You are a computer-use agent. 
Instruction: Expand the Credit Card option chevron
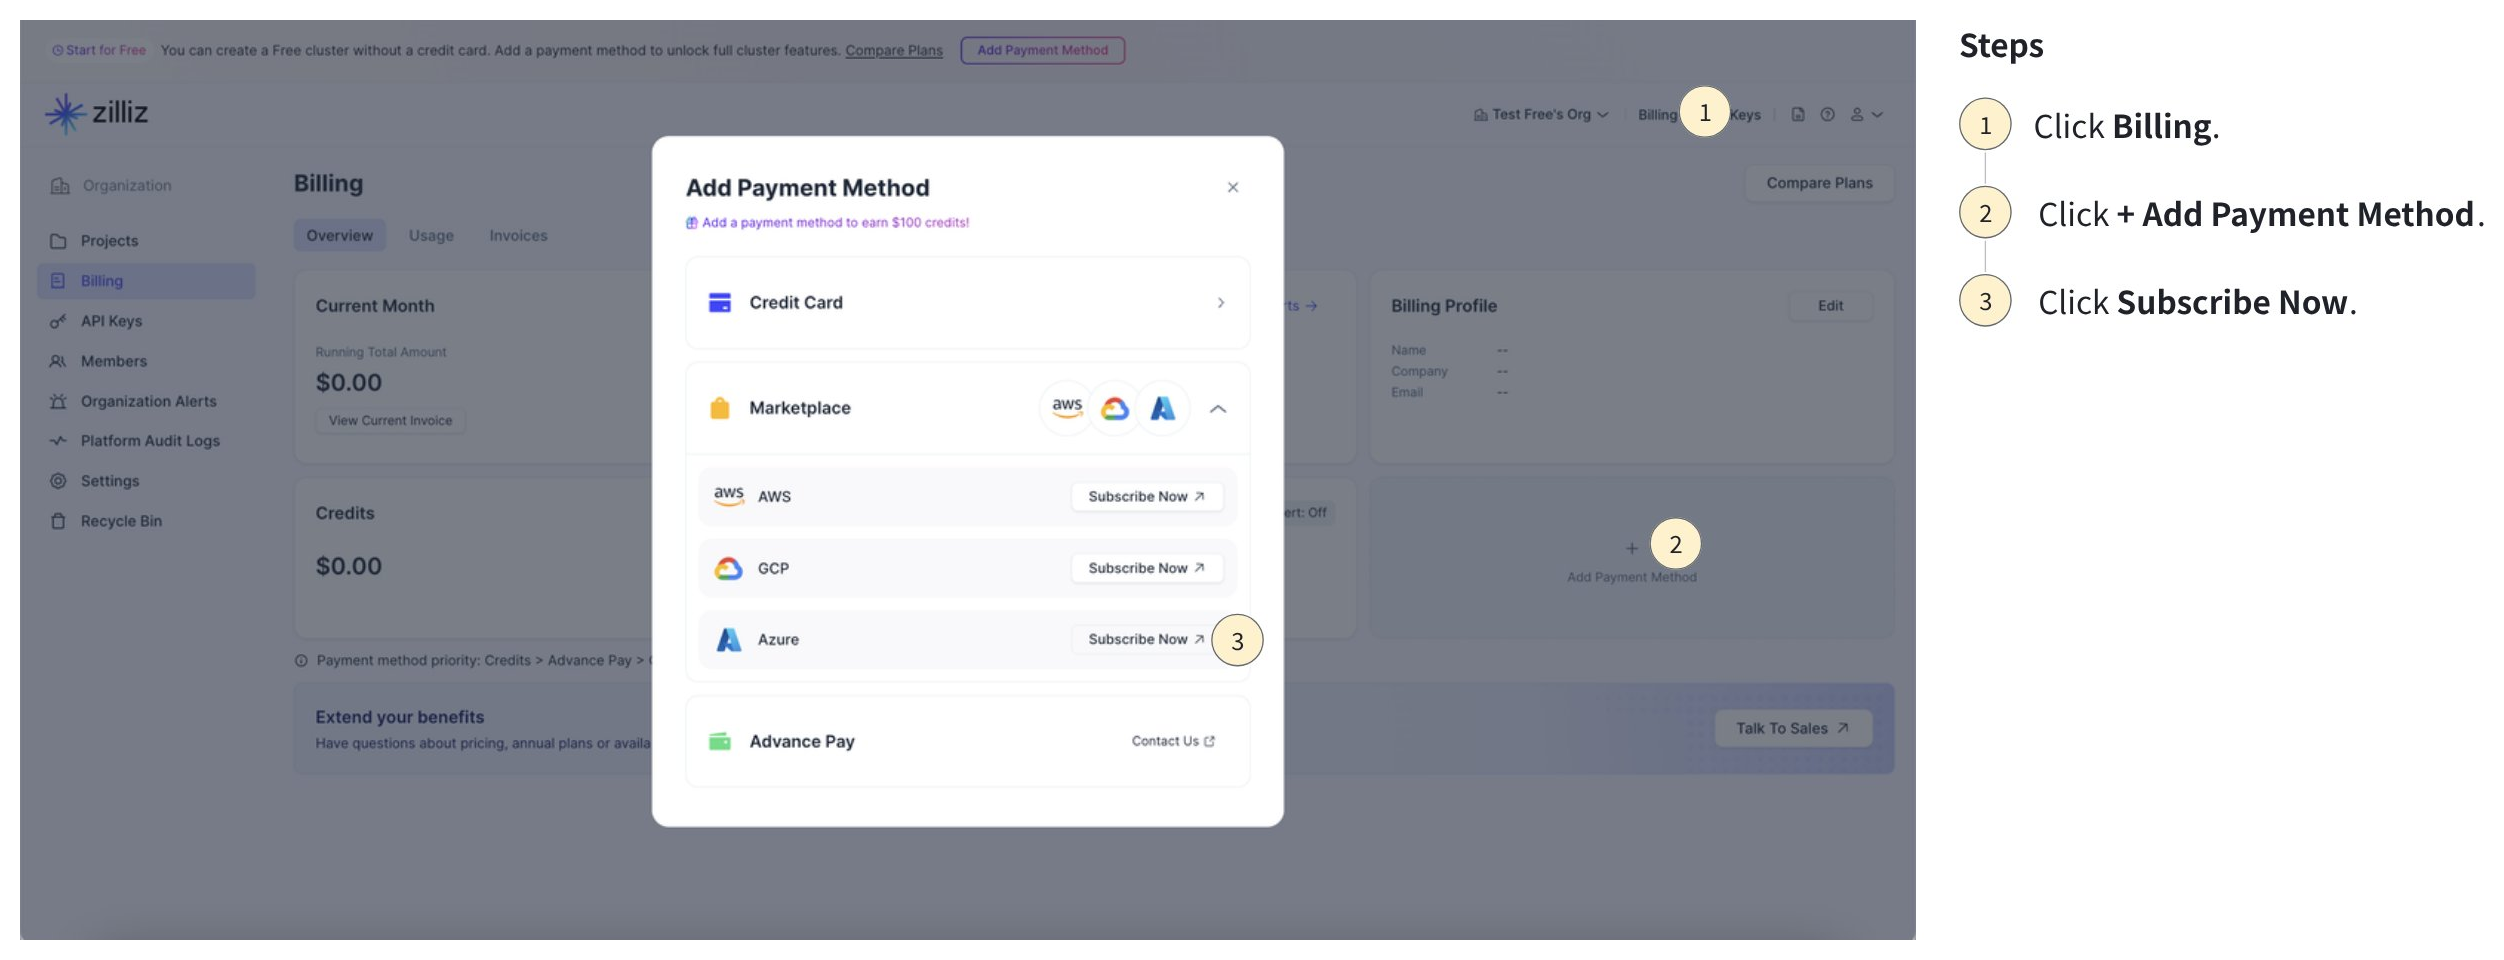click(x=1221, y=303)
